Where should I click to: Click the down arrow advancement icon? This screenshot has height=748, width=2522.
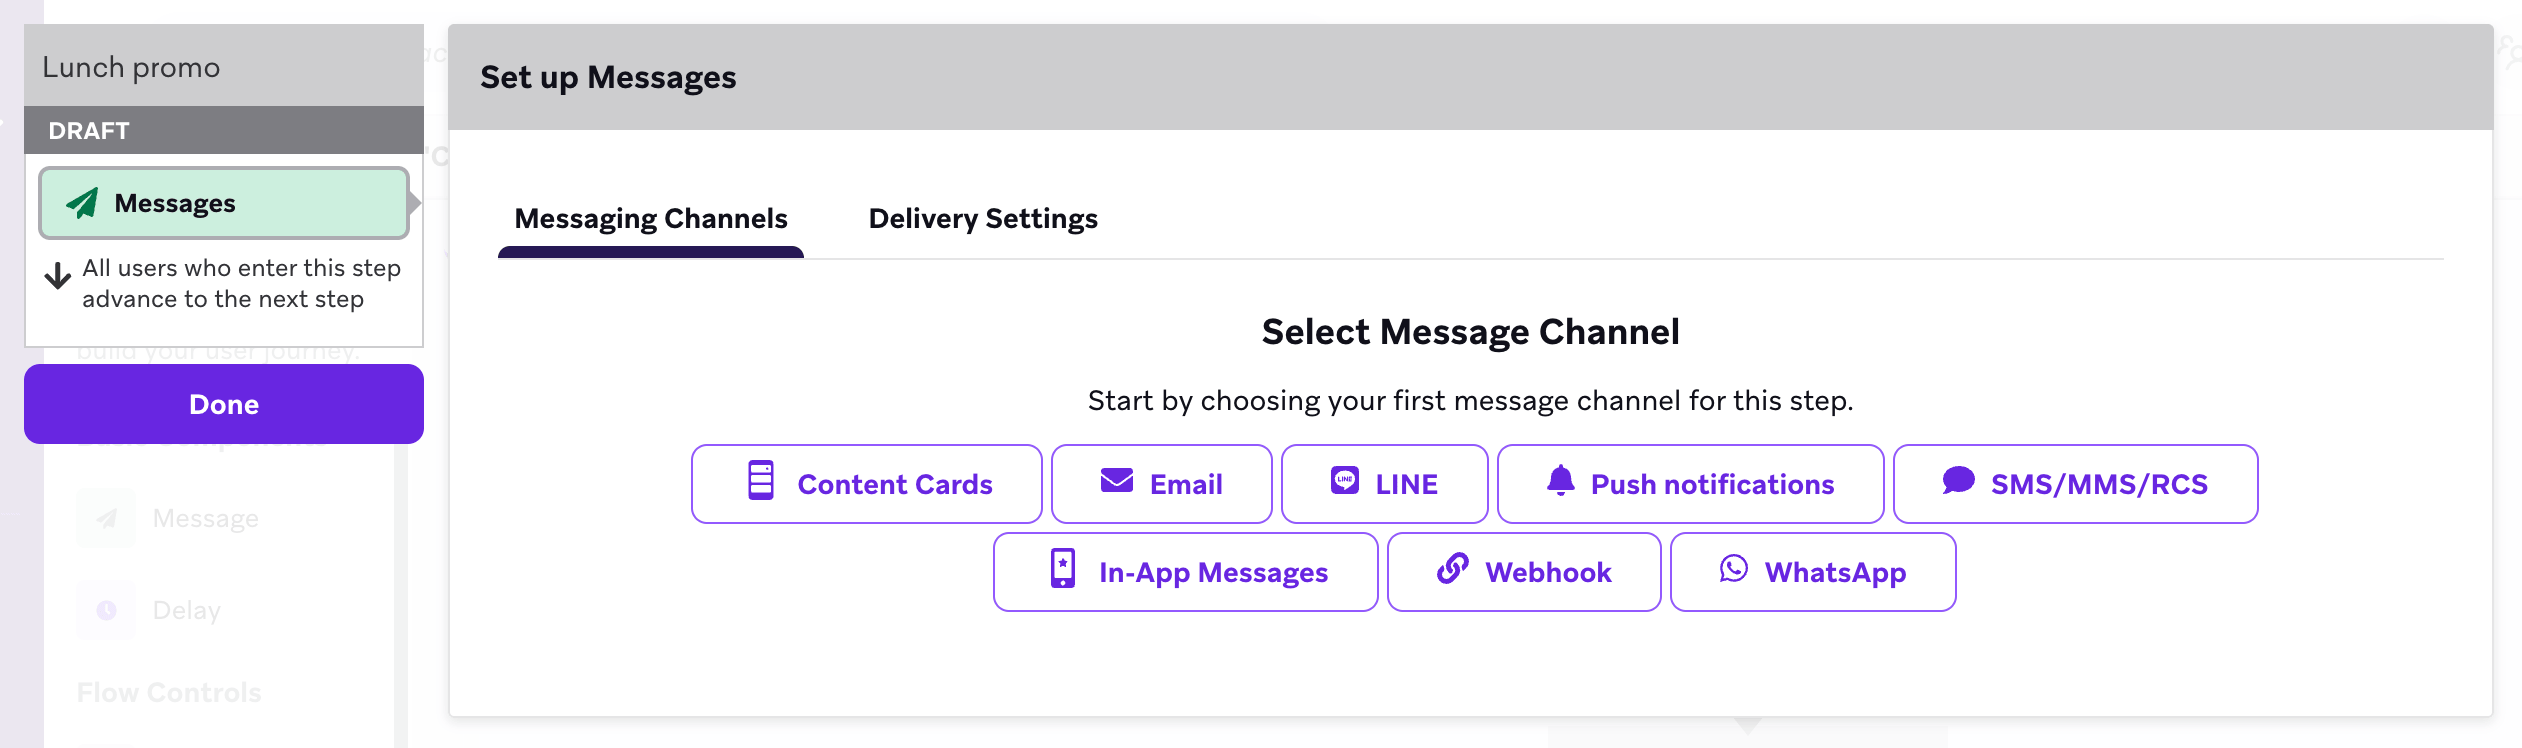[58, 276]
